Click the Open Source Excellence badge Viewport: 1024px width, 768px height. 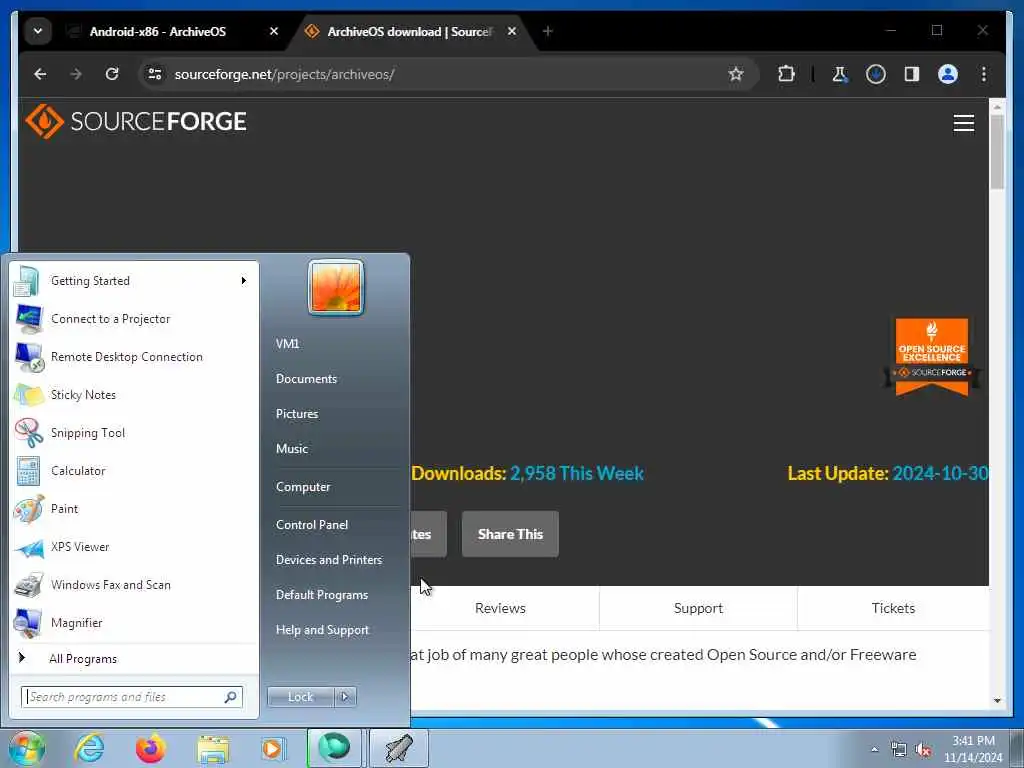tap(932, 356)
